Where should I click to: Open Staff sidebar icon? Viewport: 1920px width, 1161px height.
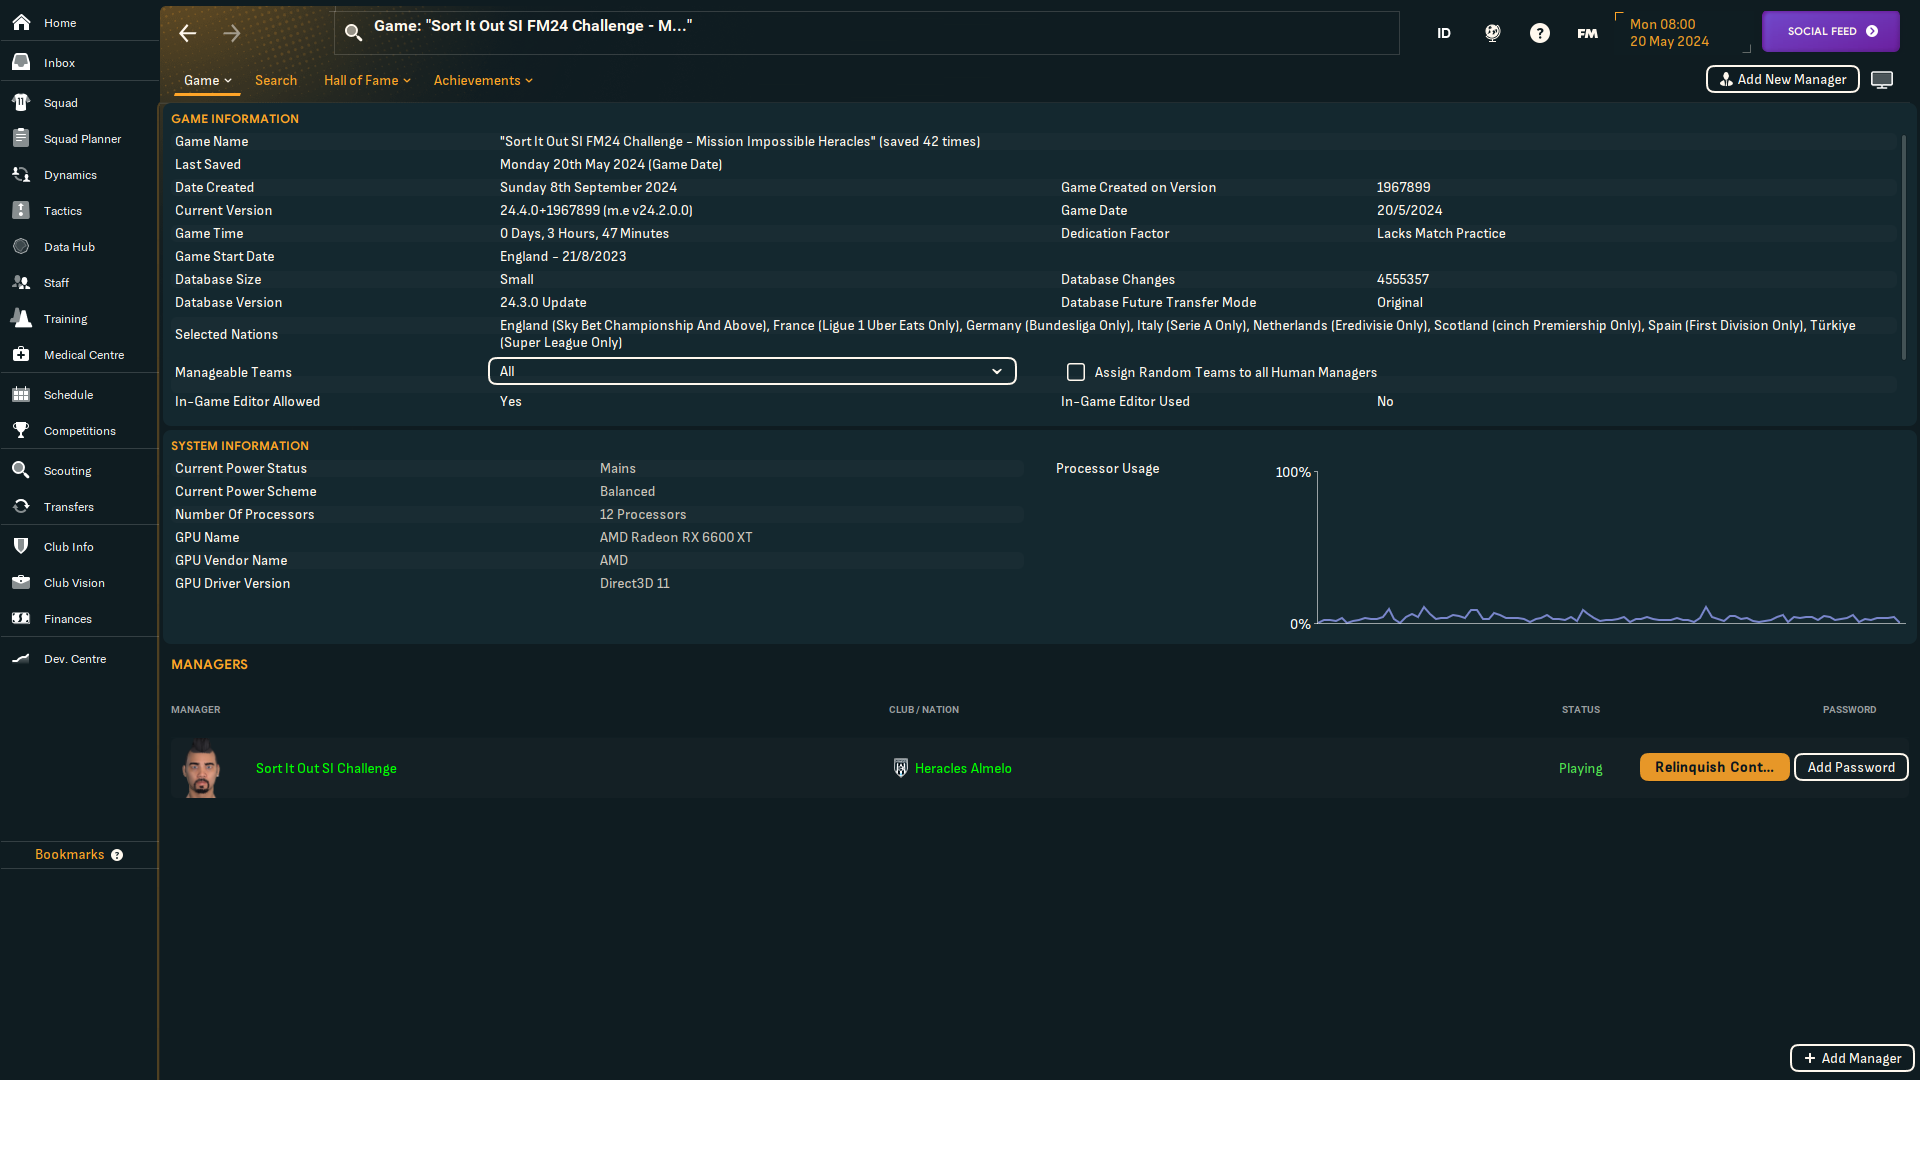[21, 282]
